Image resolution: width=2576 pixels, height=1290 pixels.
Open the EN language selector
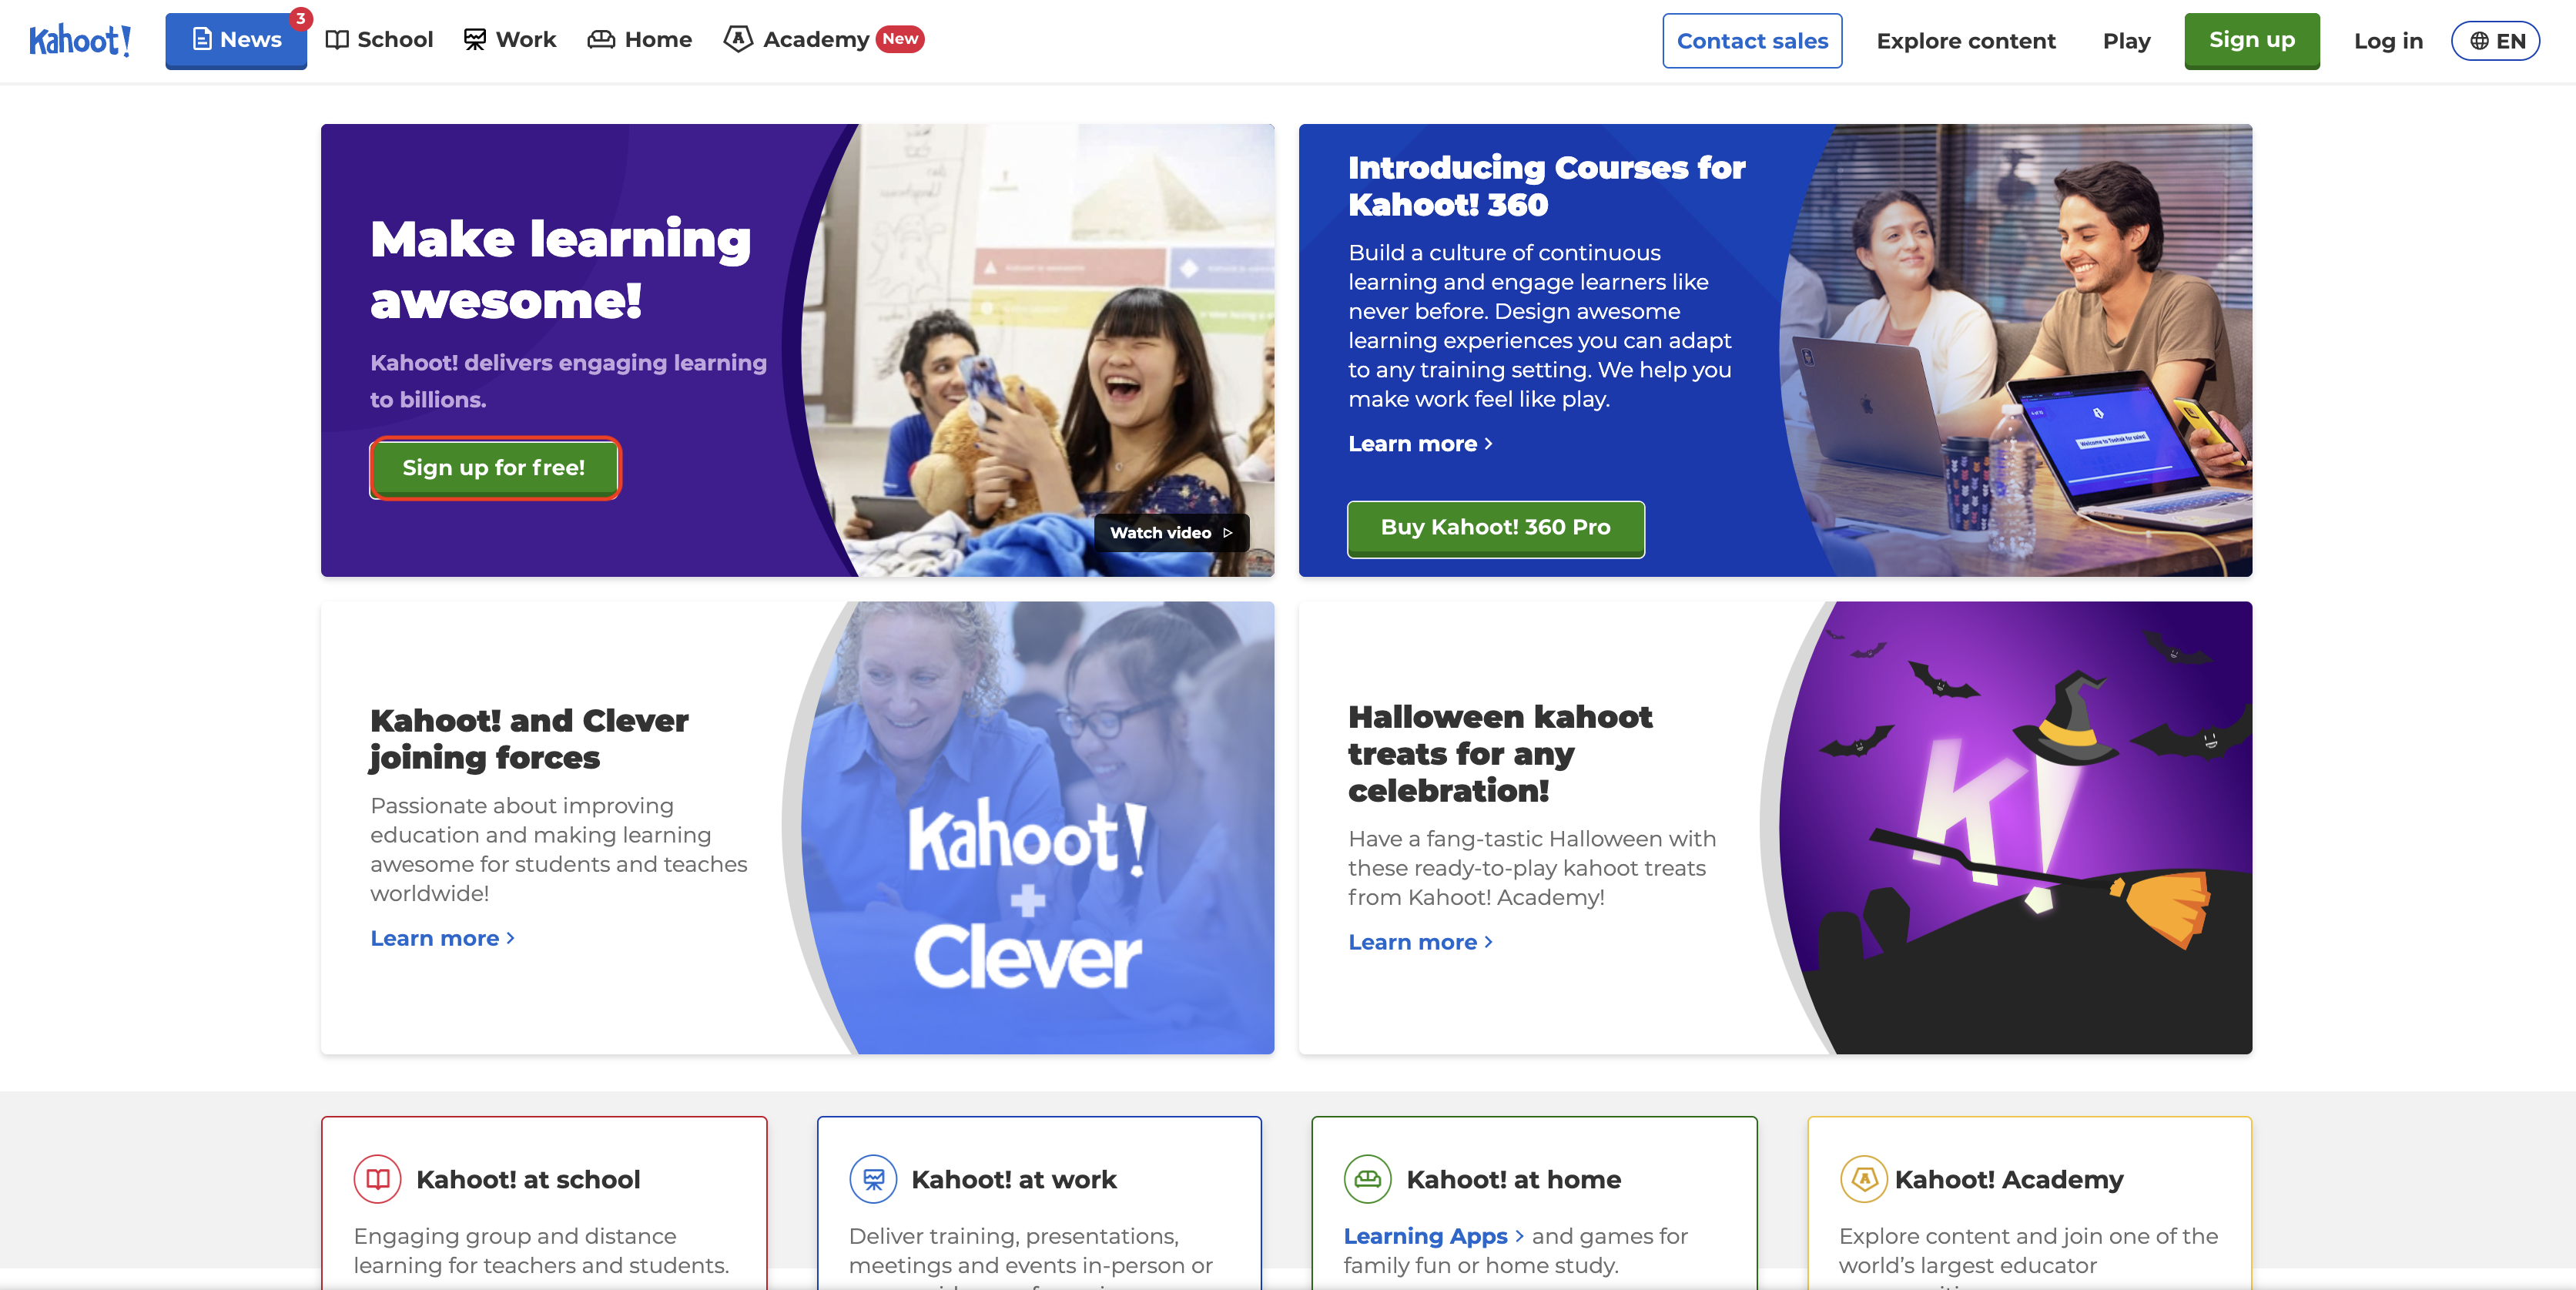tap(2495, 41)
